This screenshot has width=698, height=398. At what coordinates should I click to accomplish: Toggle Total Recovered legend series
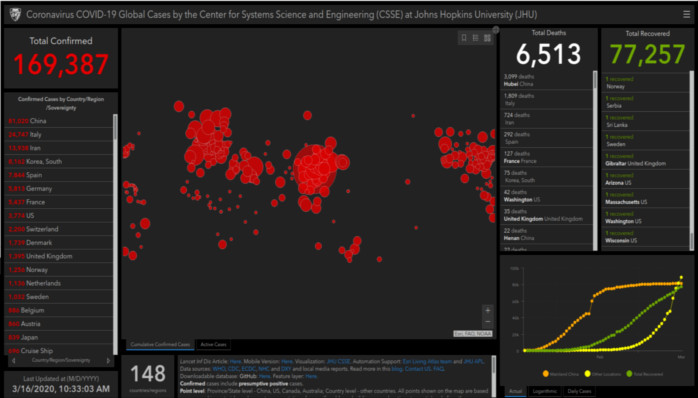coord(644,374)
